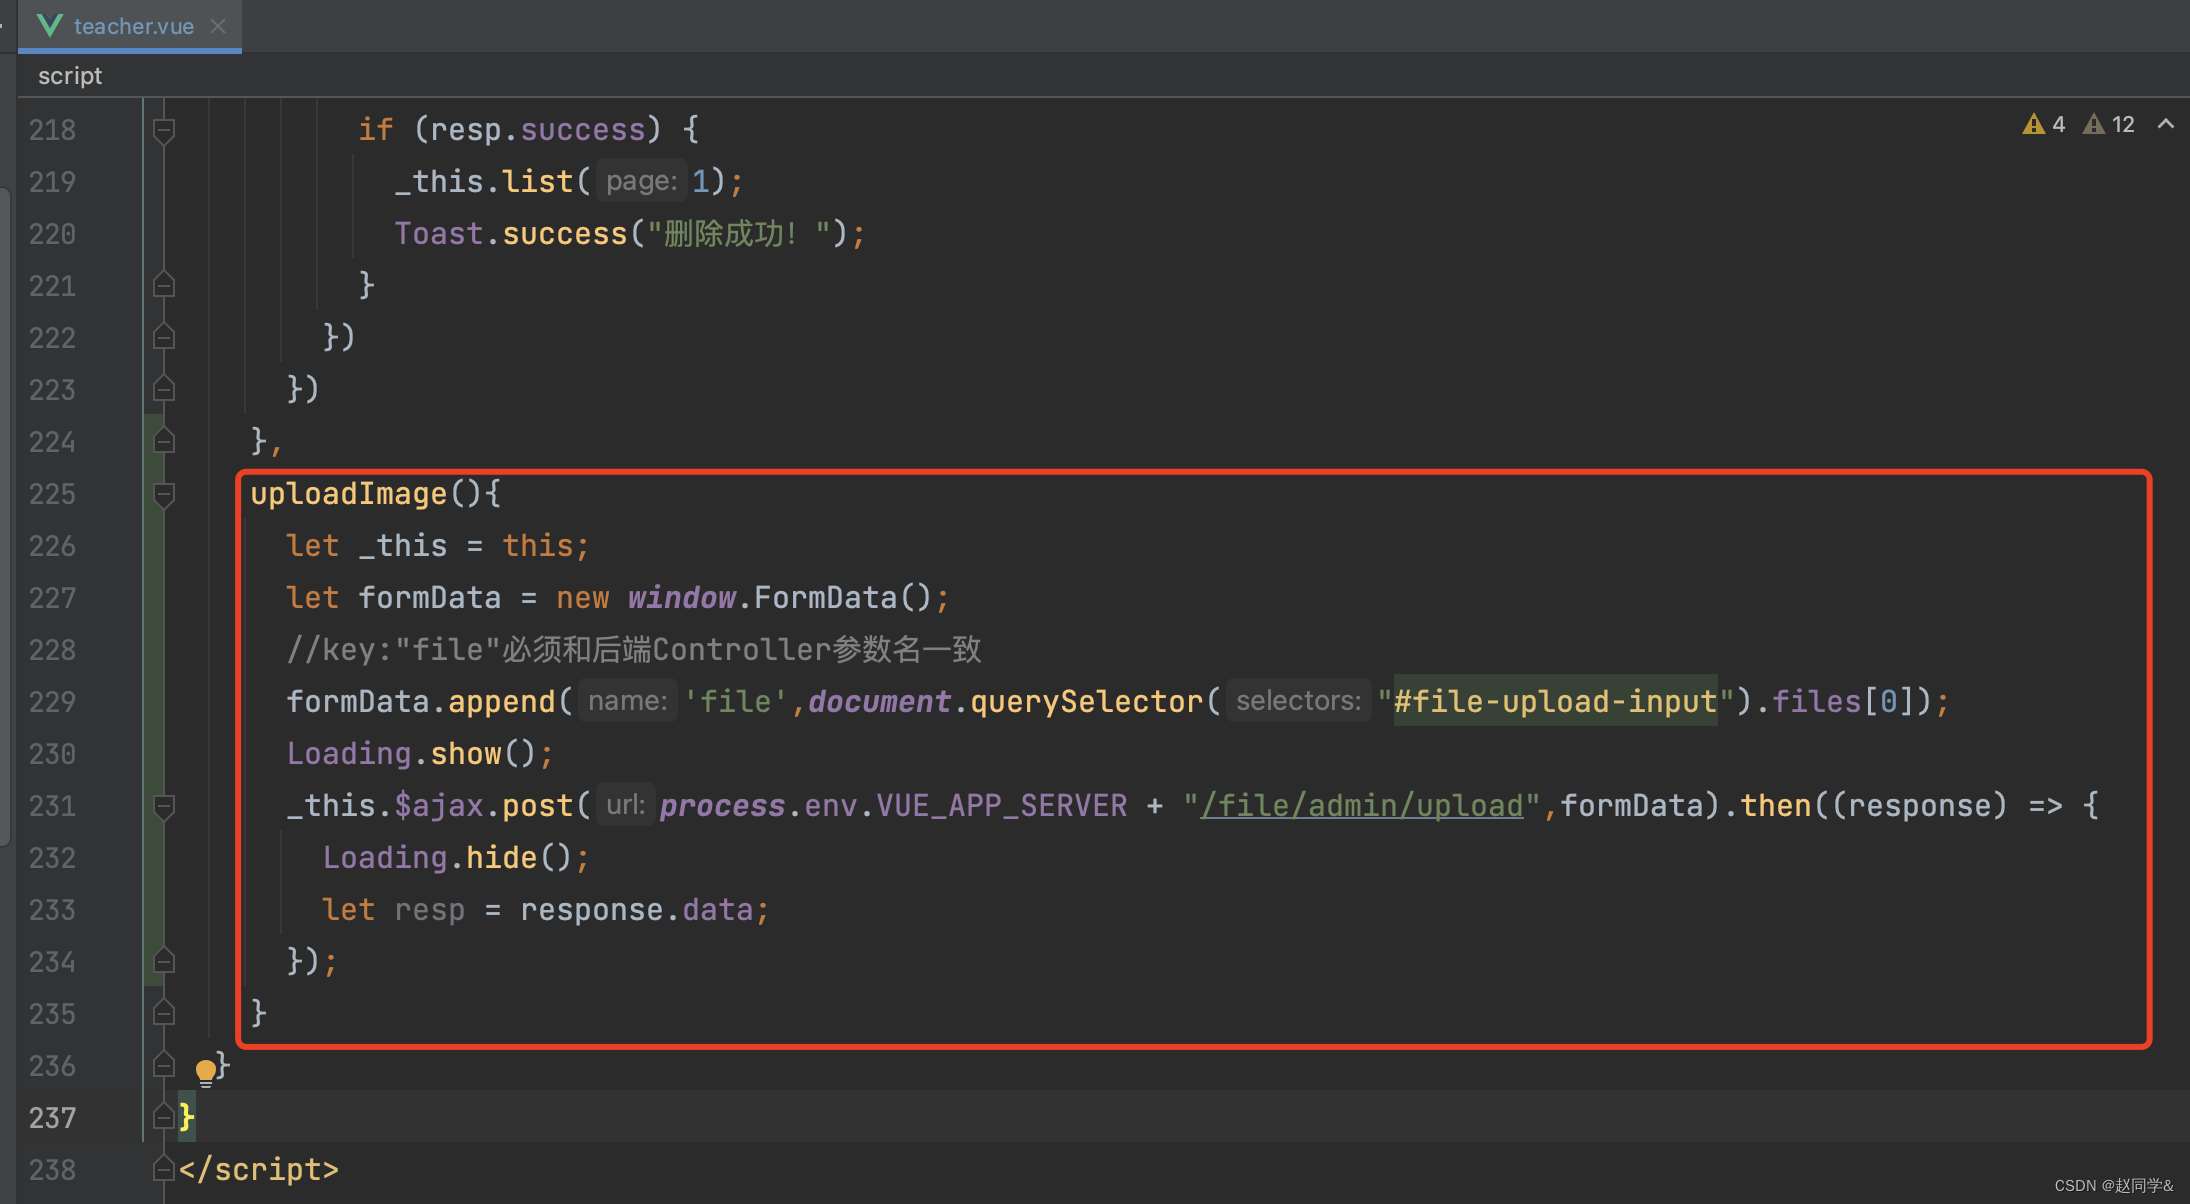Click the 'selectors:' parameter hint
The width and height of the screenshot is (2190, 1204).
[x=1298, y=701]
